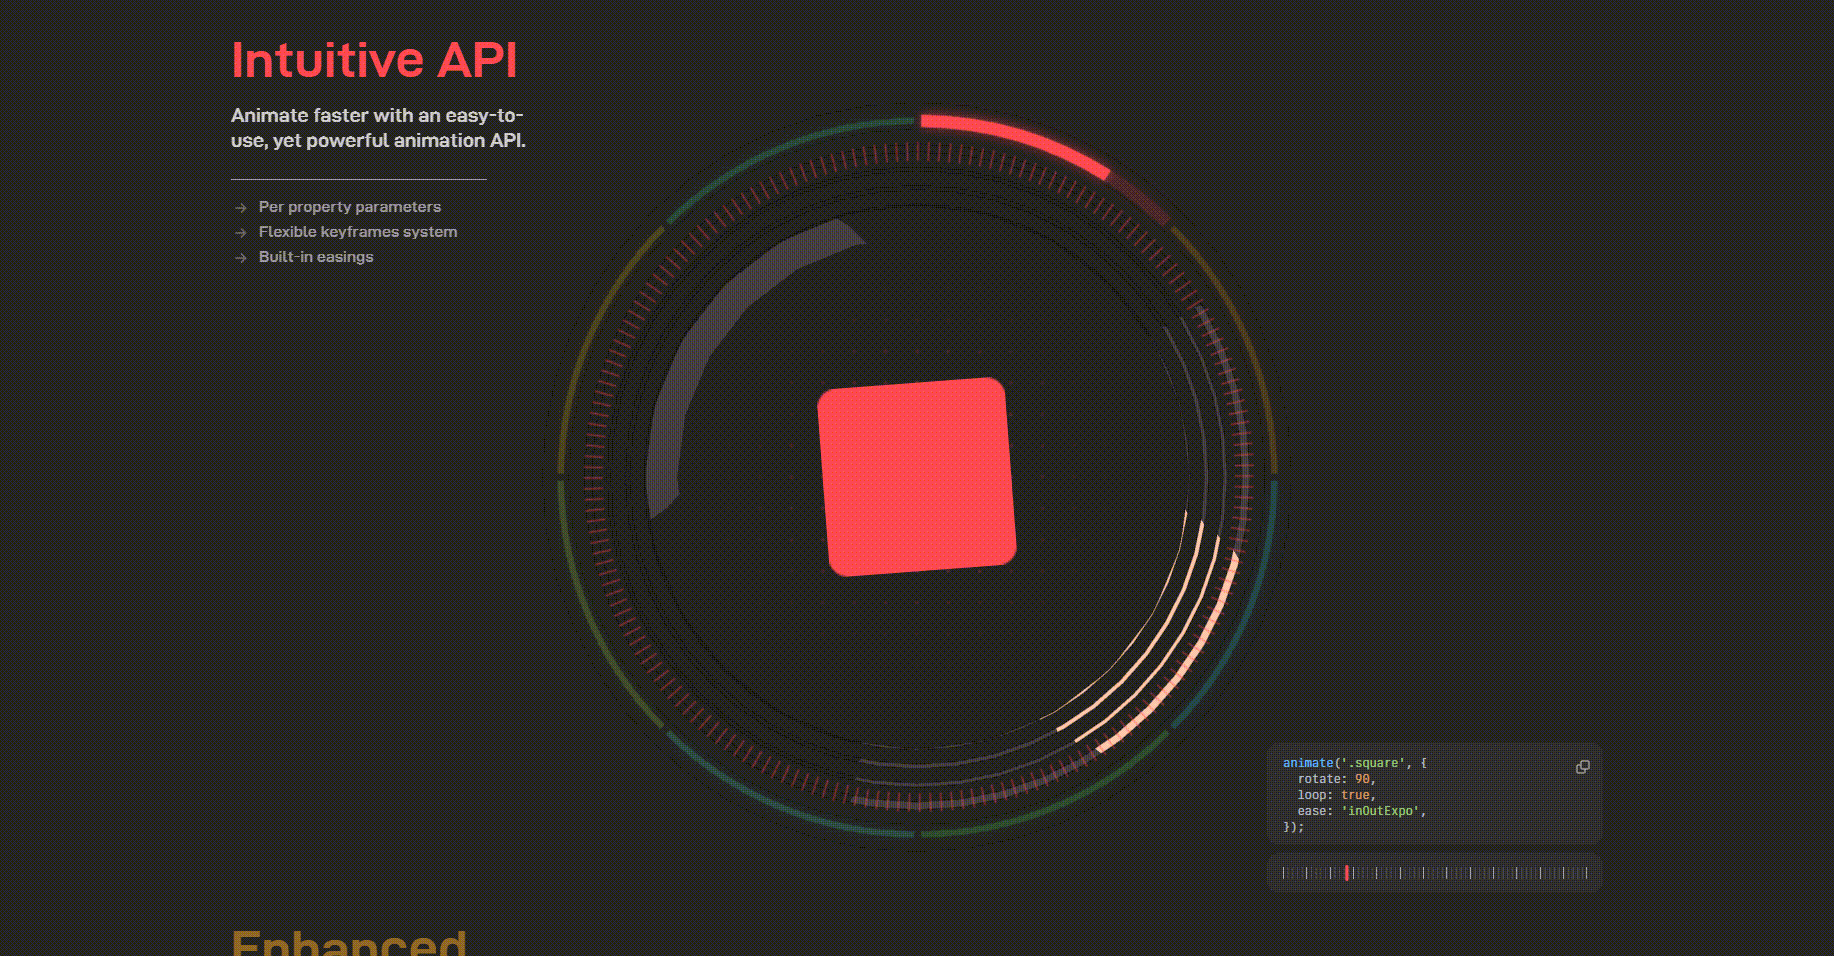Click the red playhead marker on the timeline
Screen dimensions: 1834x956
(x=1349, y=872)
